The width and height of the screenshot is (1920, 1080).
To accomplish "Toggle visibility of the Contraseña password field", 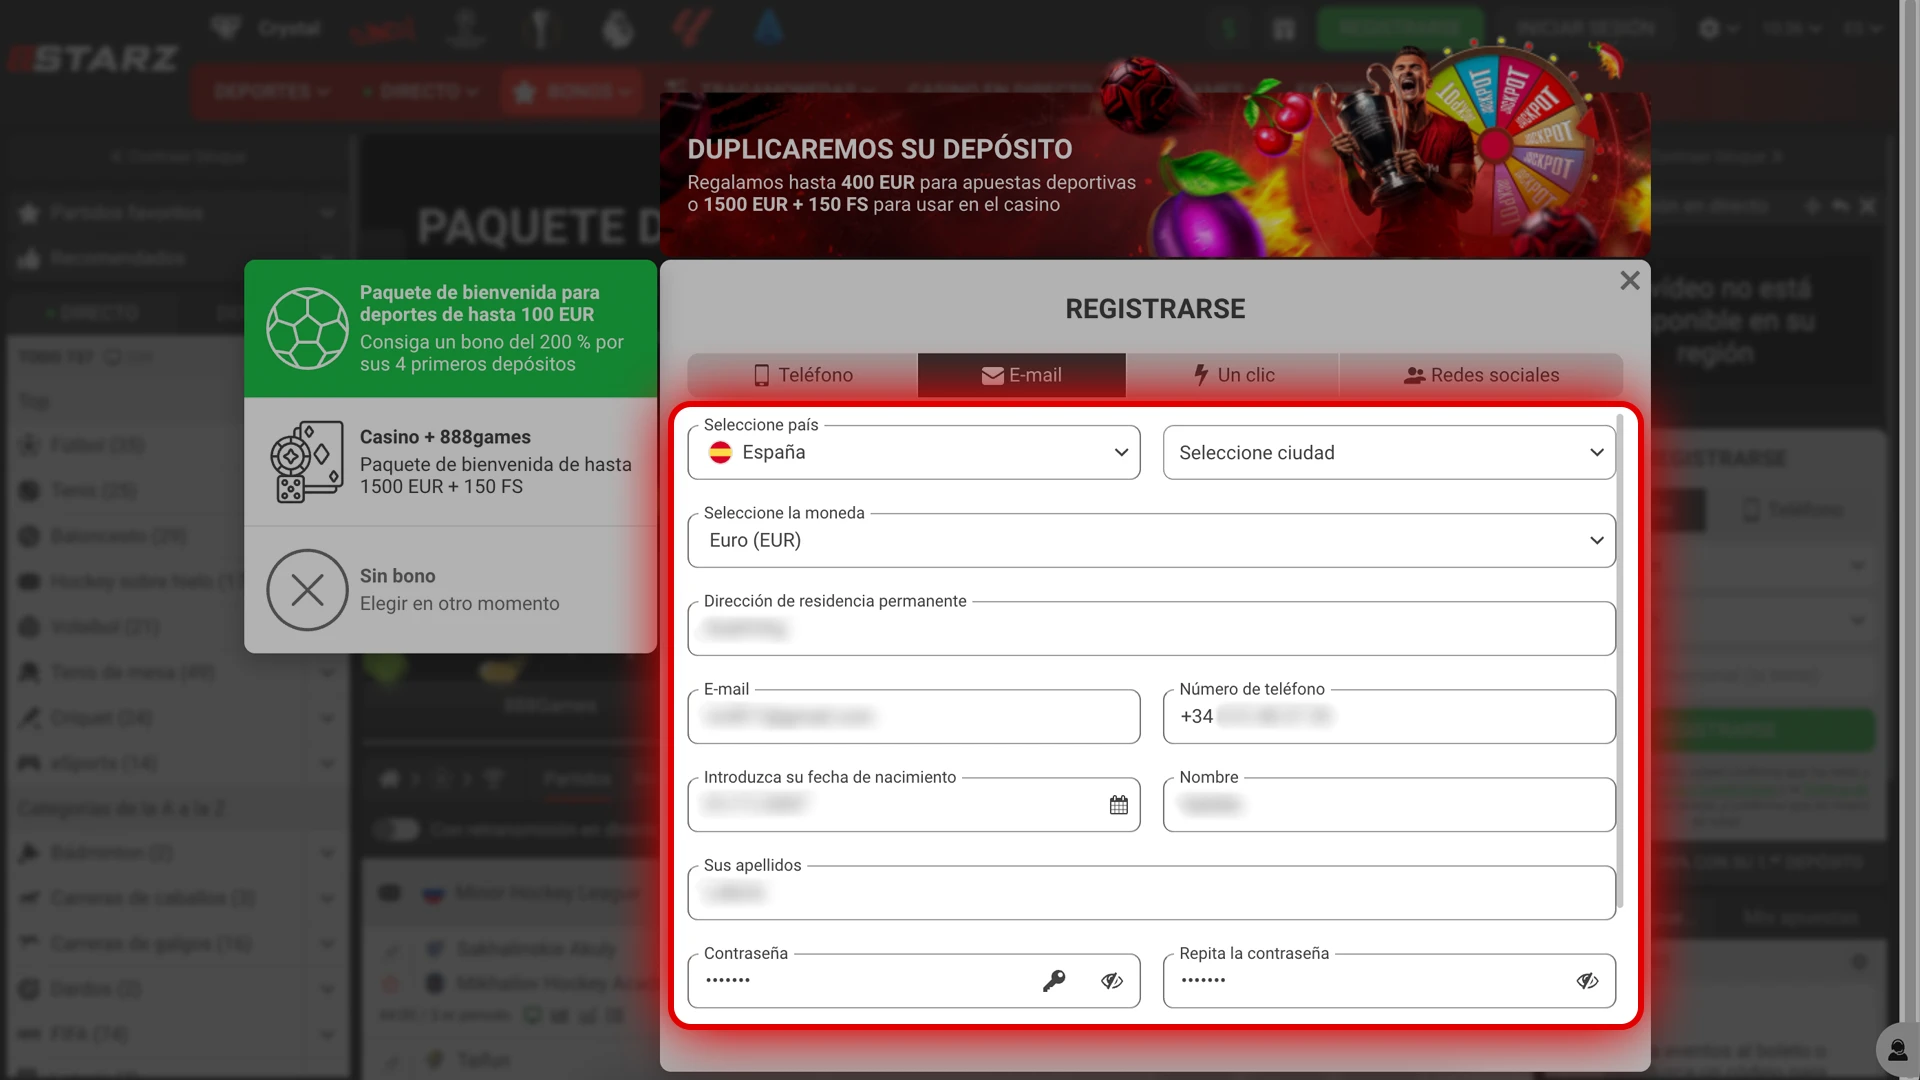I will pyautogui.click(x=1112, y=981).
